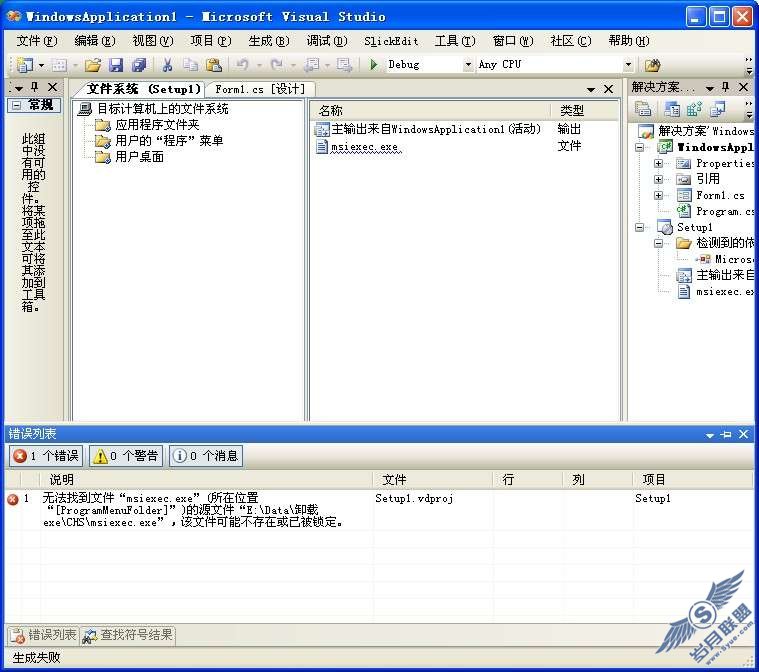The image size is (759, 672).
Task: Open the 视图(V) menu
Action: coord(152,41)
